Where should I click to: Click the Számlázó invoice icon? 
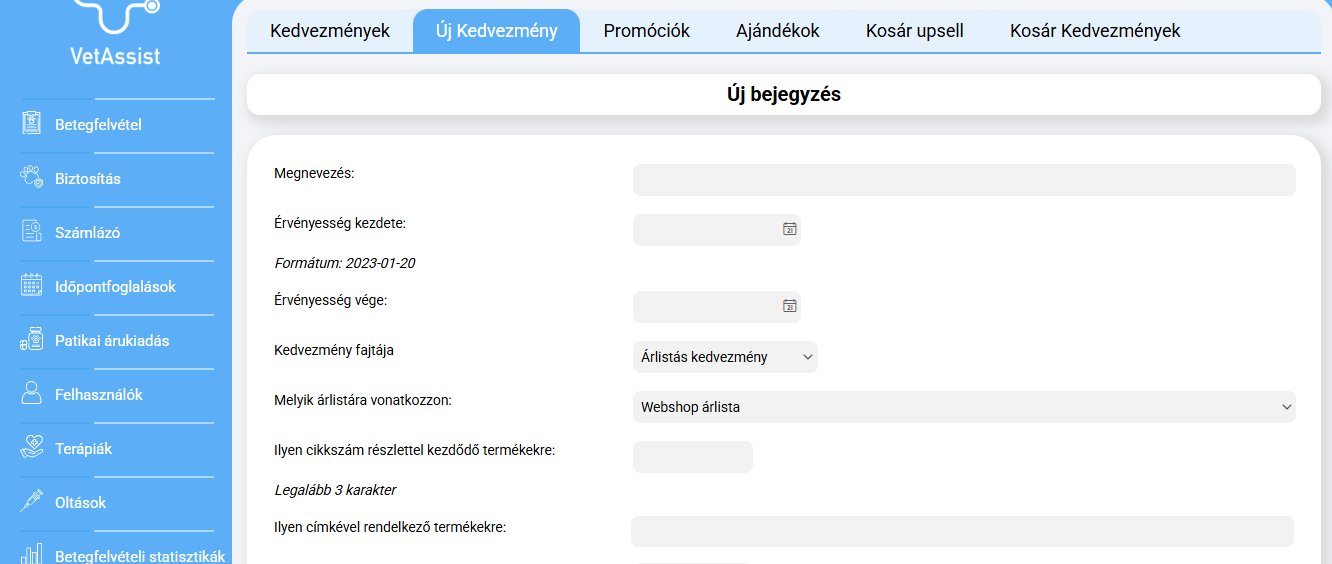click(x=32, y=232)
